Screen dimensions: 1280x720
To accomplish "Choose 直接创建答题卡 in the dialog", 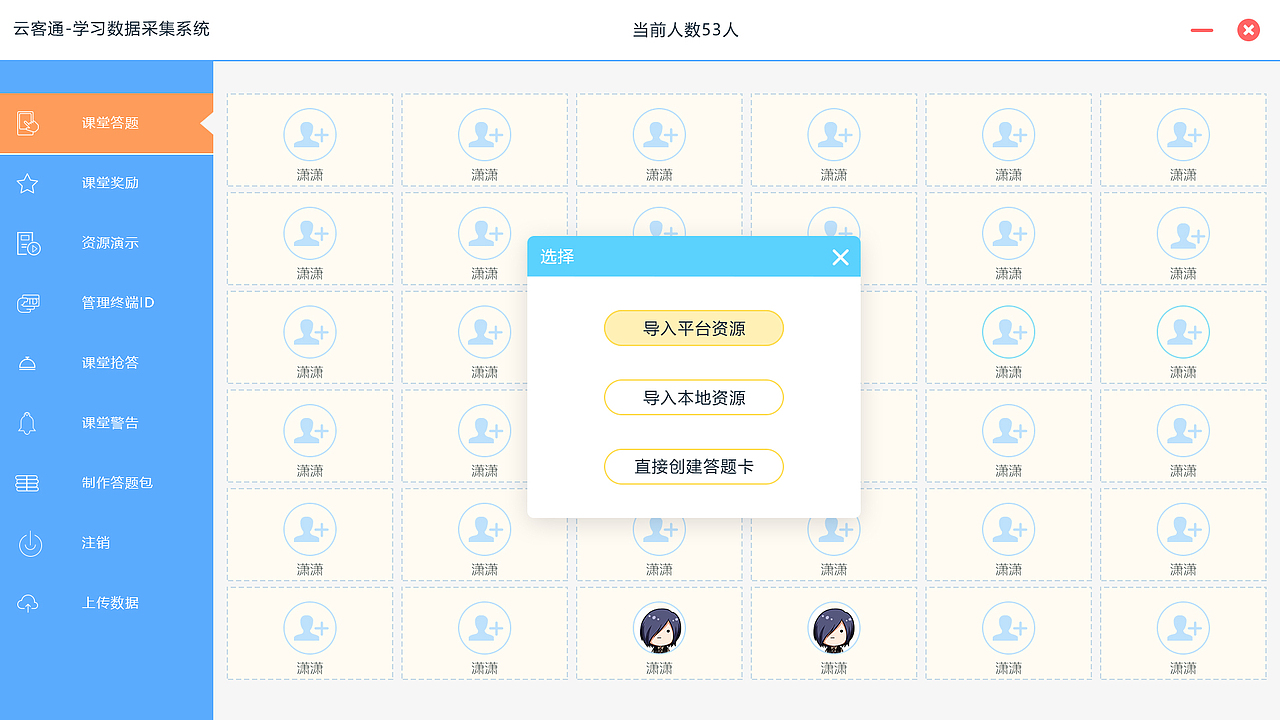I will 693,466.
